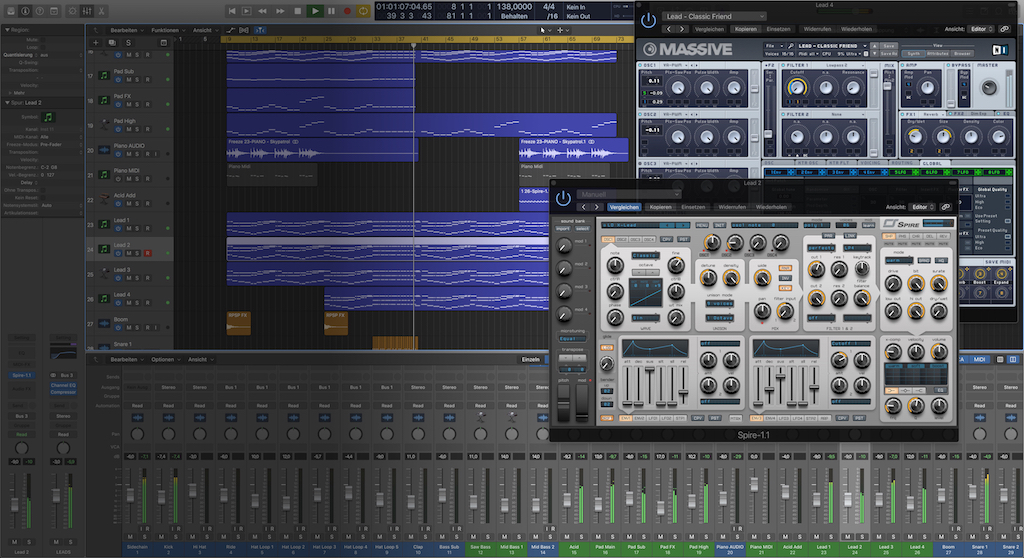Click the link icon in Massive window header
Viewport: 1024px width, 558px height.
pos(1004,29)
